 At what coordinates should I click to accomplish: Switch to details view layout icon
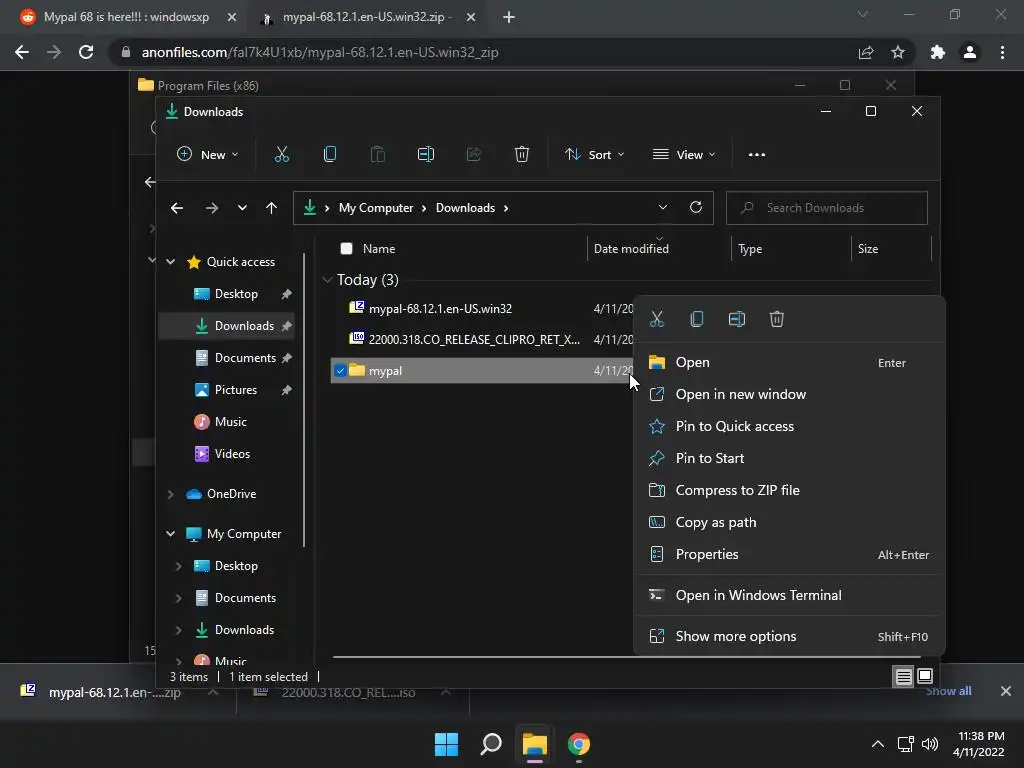[903, 677]
